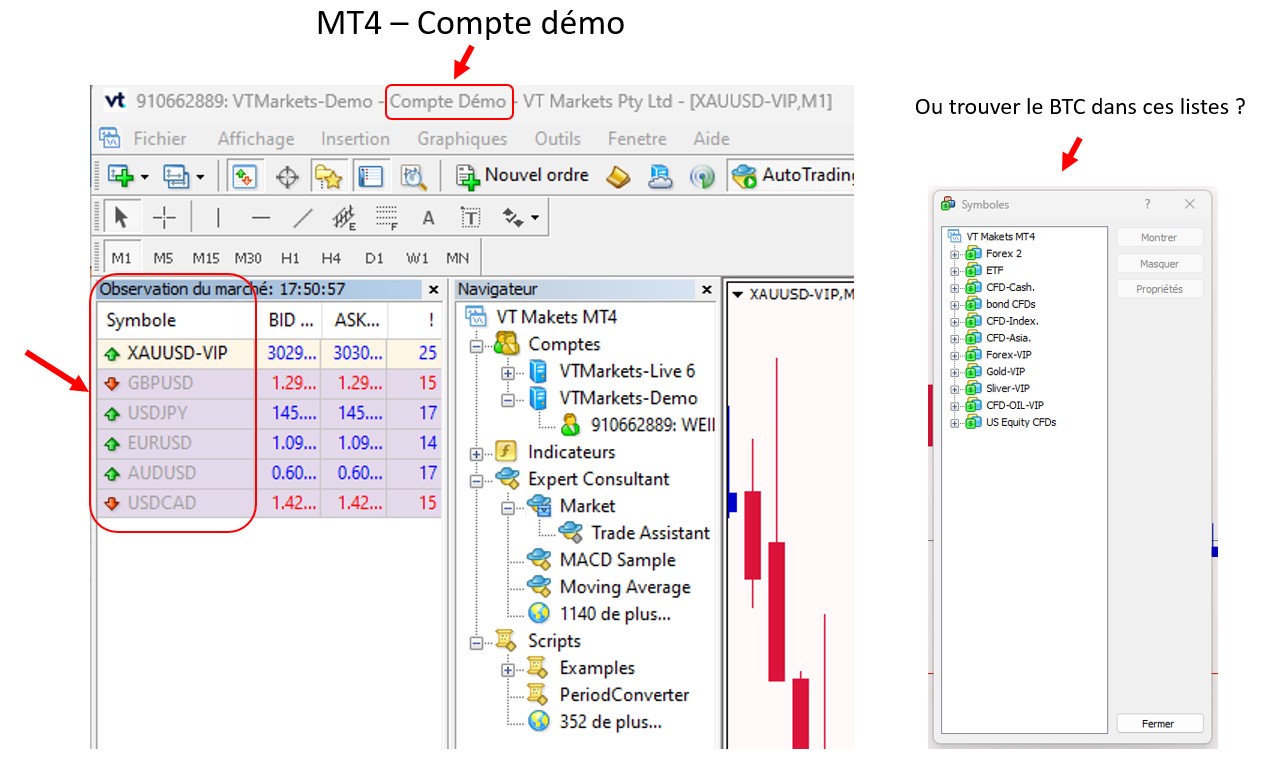Select the Text Label 'T' tool
Image resolution: width=1267 pixels, height=764 pixels.
coord(470,217)
